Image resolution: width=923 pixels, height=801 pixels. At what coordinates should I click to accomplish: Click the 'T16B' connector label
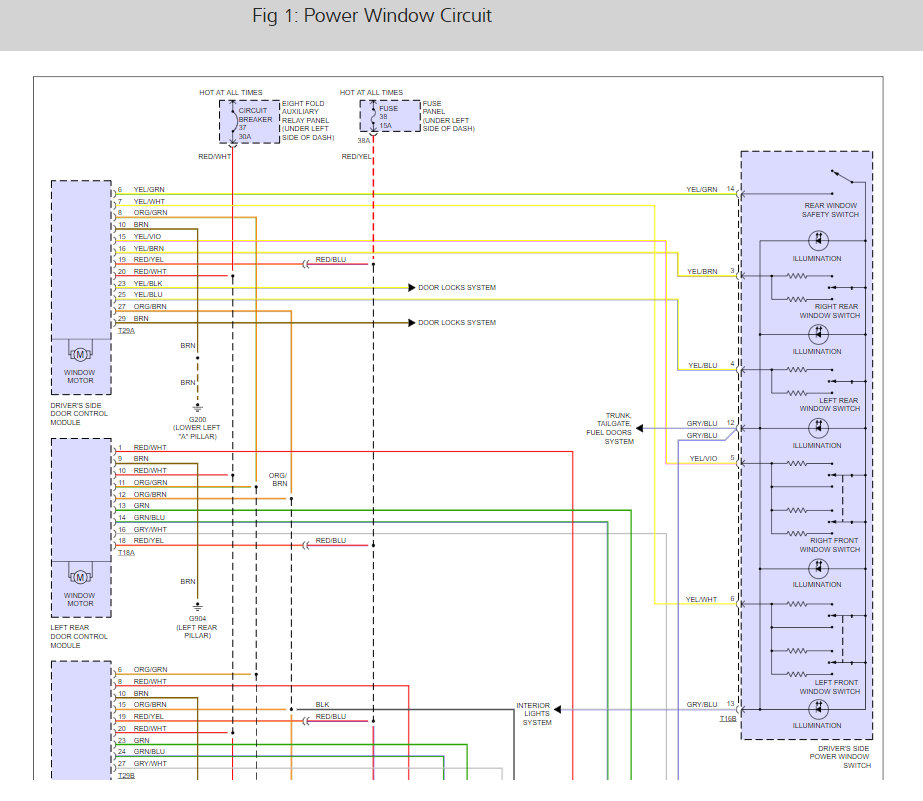[728, 719]
